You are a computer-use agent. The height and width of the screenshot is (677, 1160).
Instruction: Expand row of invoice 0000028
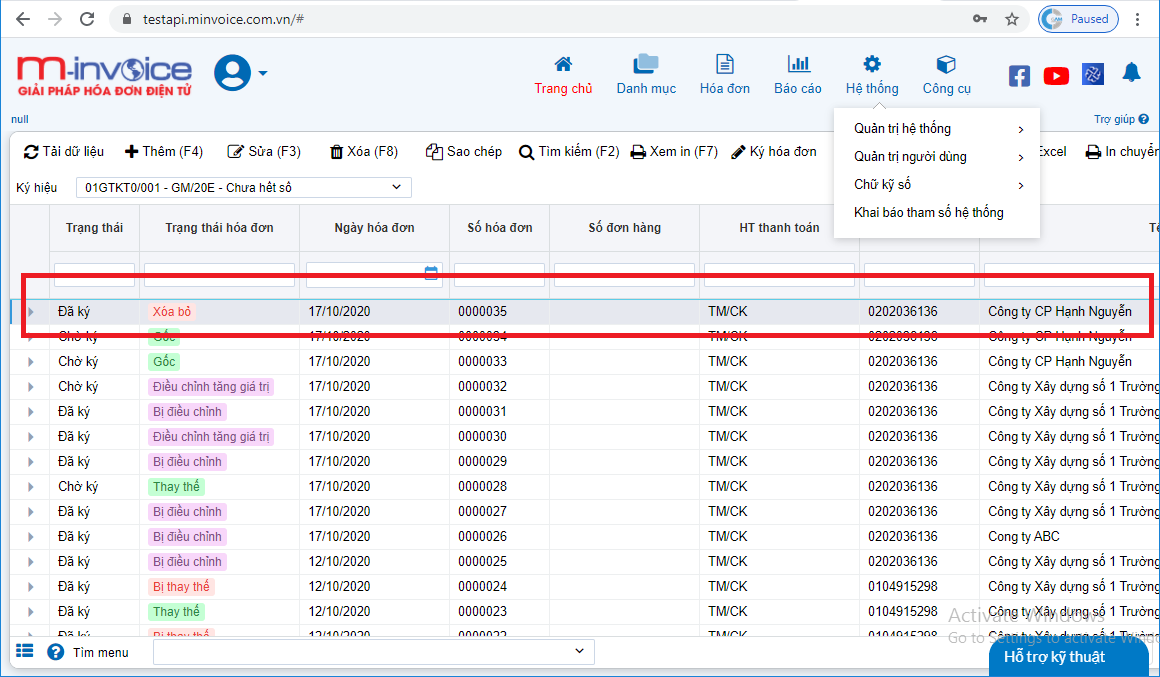tap(30, 487)
